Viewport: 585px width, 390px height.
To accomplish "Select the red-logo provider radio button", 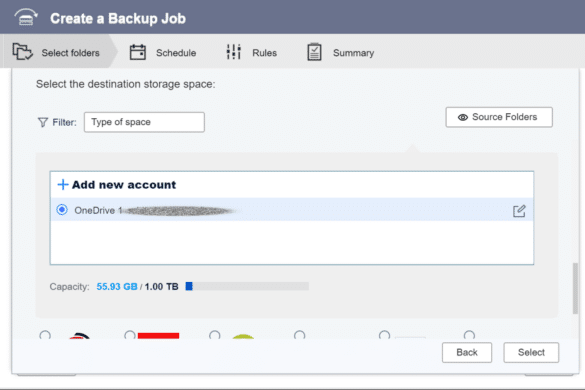I will pyautogui.click(x=130, y=335).
